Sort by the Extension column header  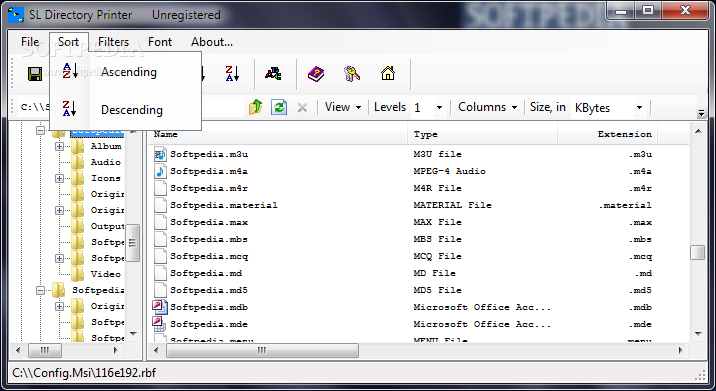coord(607,134)
